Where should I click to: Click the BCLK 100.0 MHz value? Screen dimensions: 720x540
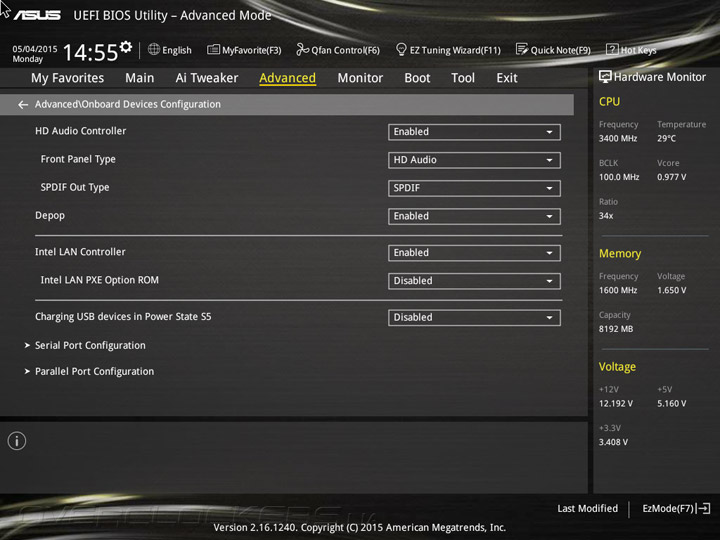[619, 177]
